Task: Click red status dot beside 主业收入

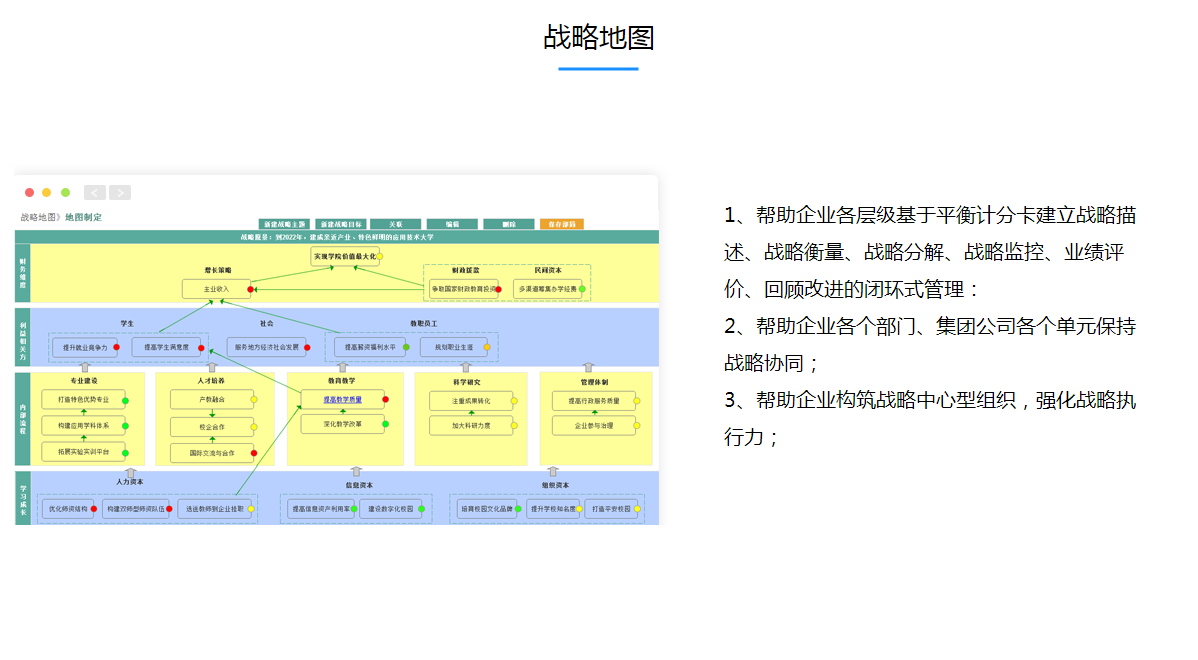Action: [x=251, y=290]
